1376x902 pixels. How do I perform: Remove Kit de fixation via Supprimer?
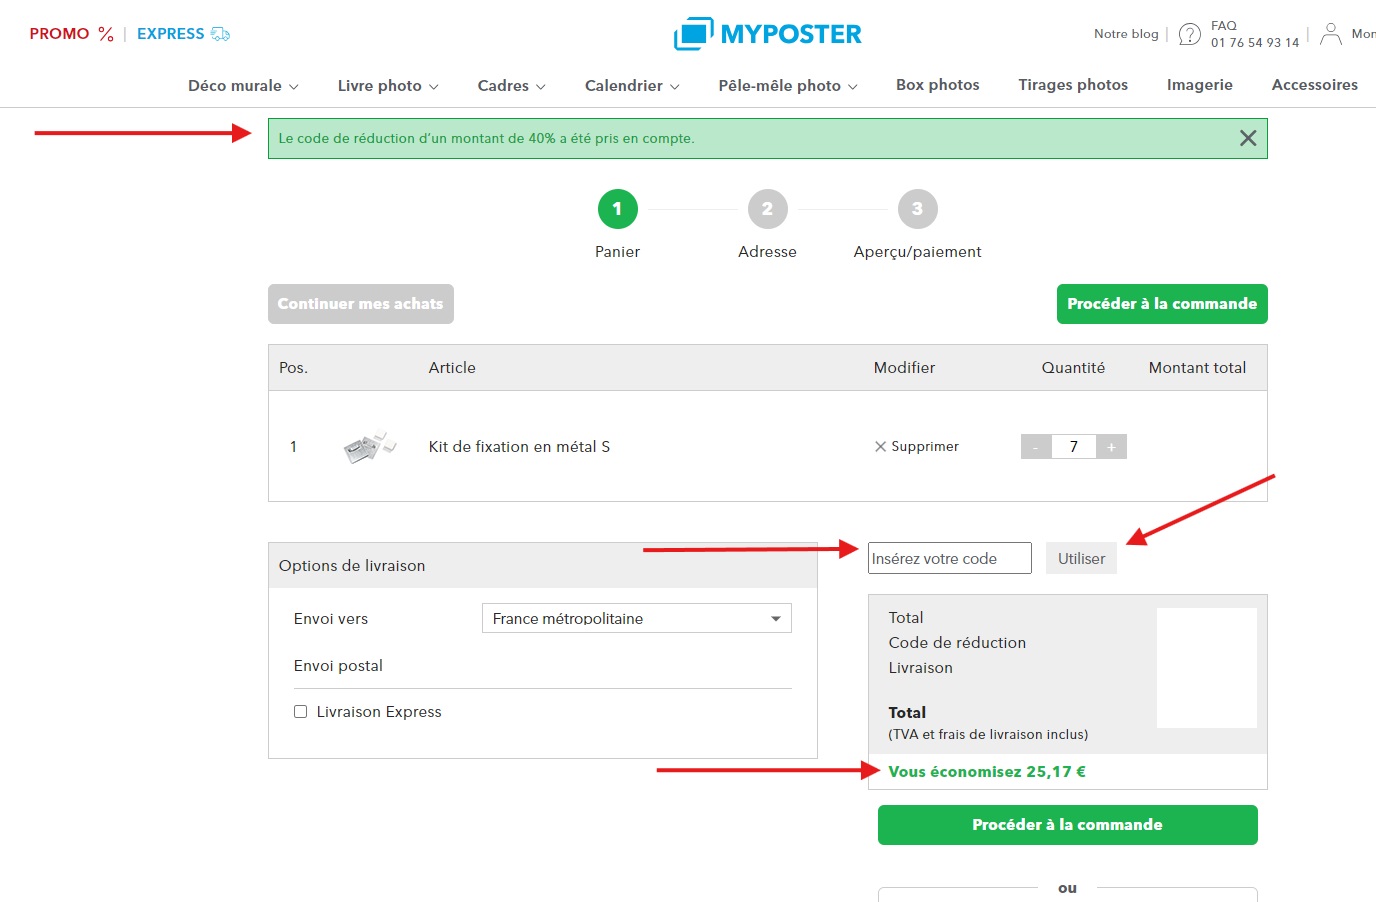(916, 447)
